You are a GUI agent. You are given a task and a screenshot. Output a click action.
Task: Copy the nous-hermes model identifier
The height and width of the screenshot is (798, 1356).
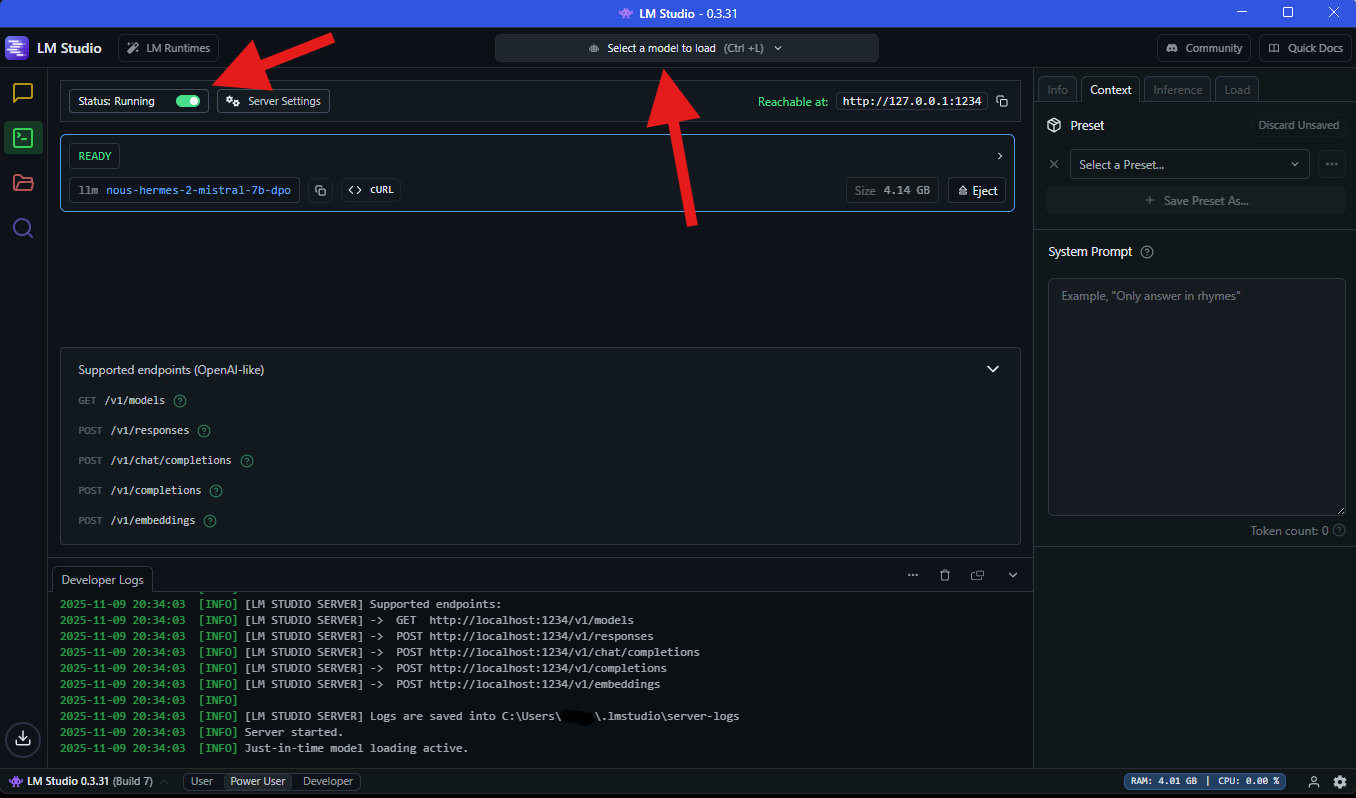320,190
